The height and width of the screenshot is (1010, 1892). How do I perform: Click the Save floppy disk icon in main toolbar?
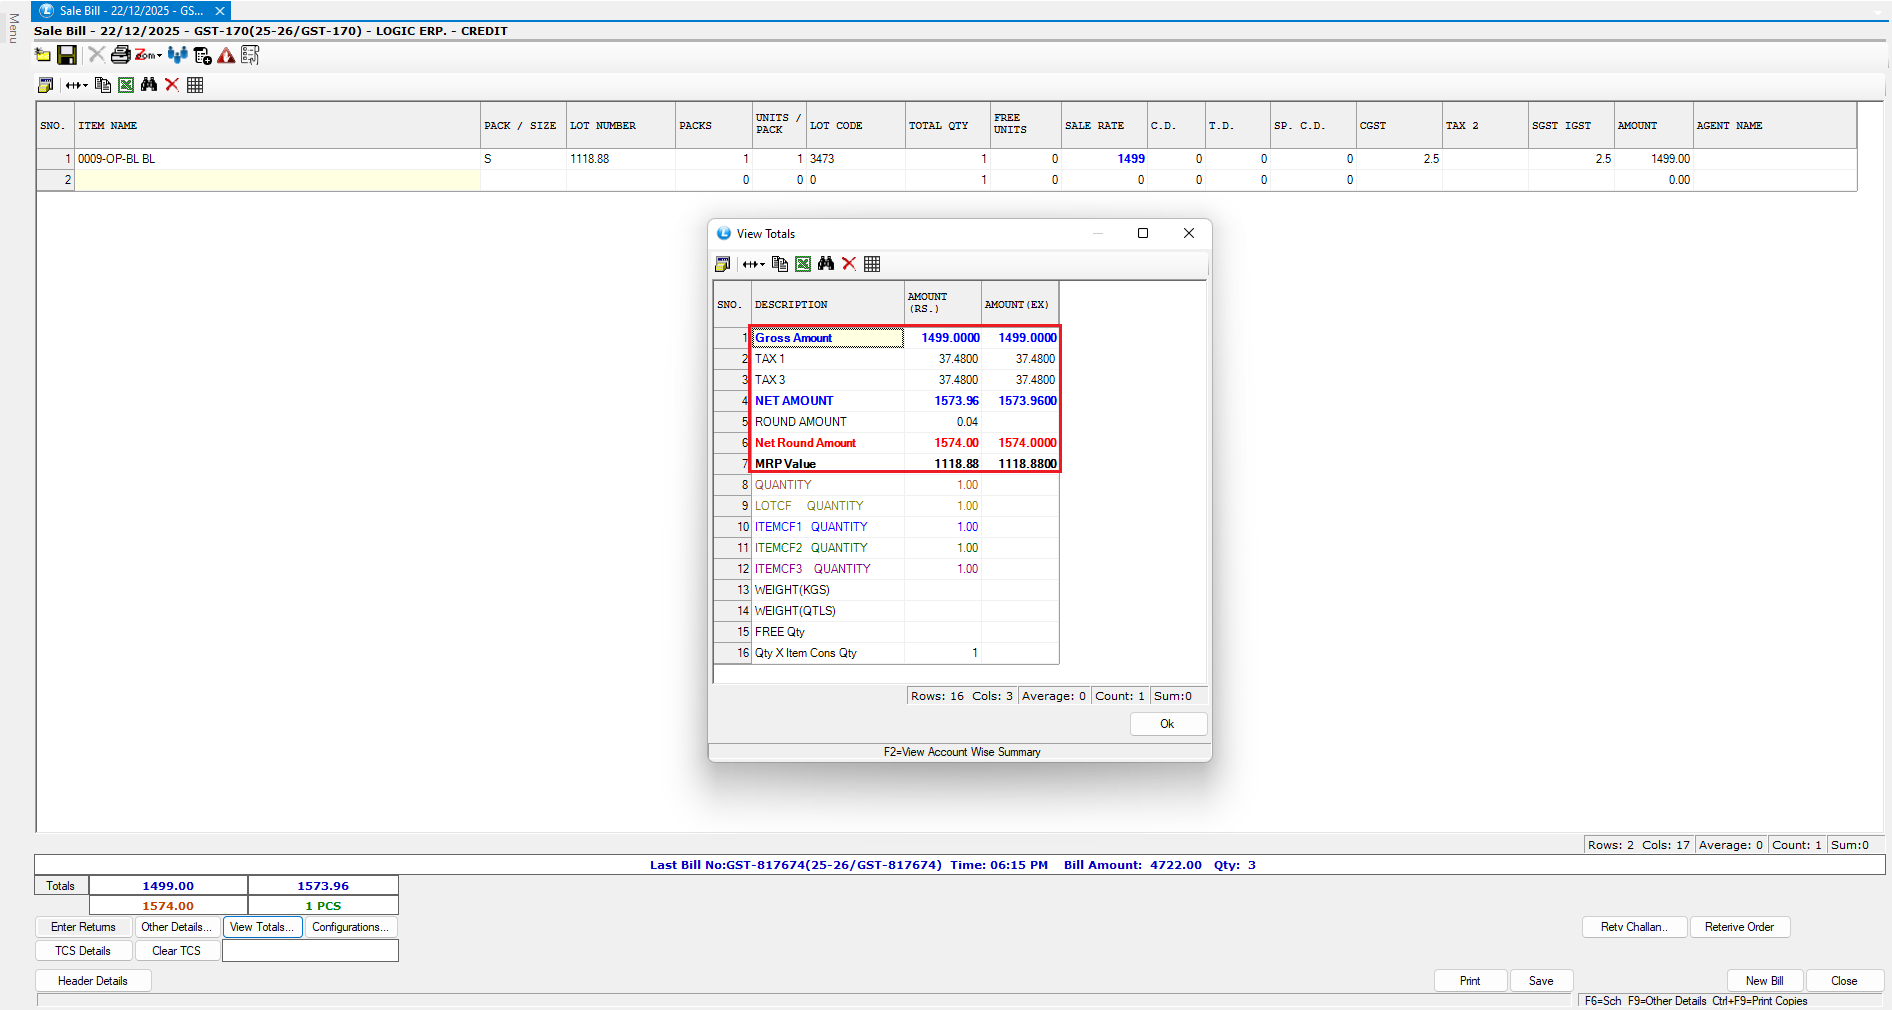67,56
